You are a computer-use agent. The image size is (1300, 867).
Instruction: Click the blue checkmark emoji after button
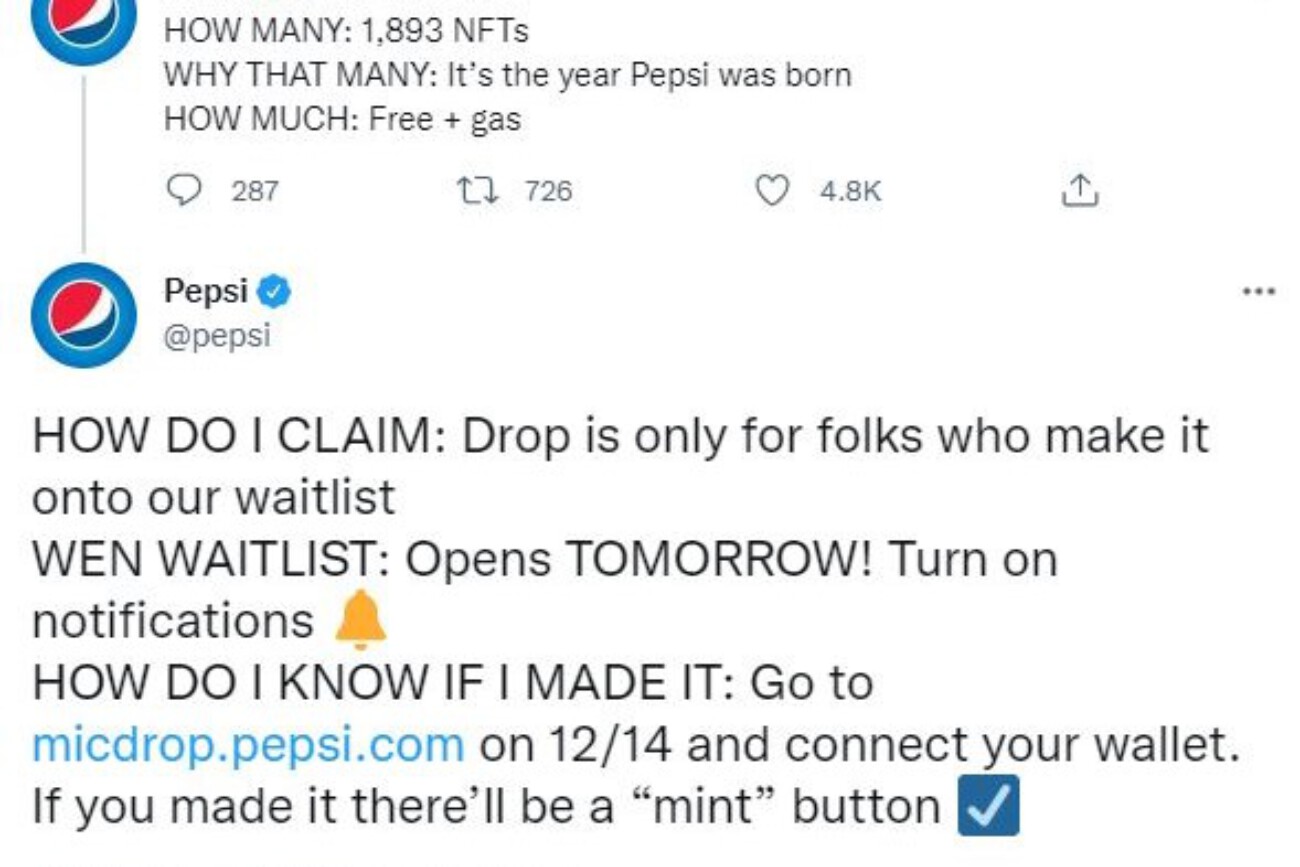click(988, 806)
